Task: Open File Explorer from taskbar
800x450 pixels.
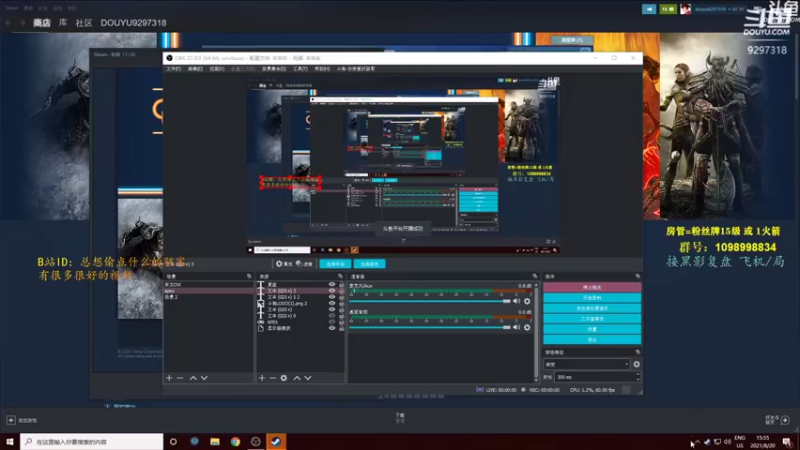Action: coord(215,441)
